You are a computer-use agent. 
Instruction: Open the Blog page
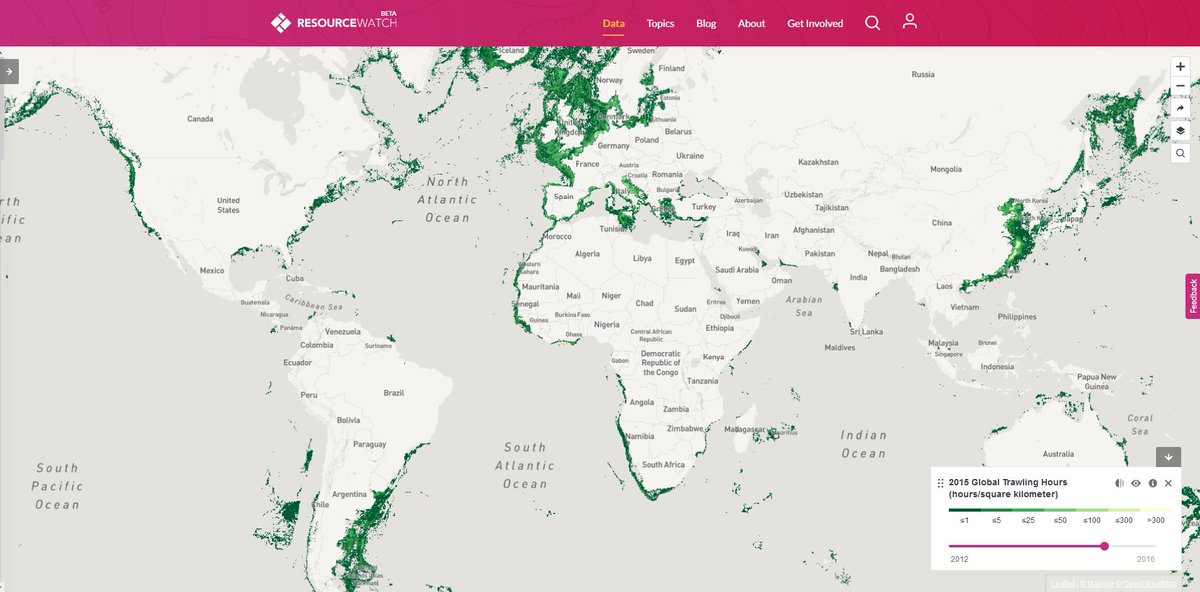pos(706,23)
